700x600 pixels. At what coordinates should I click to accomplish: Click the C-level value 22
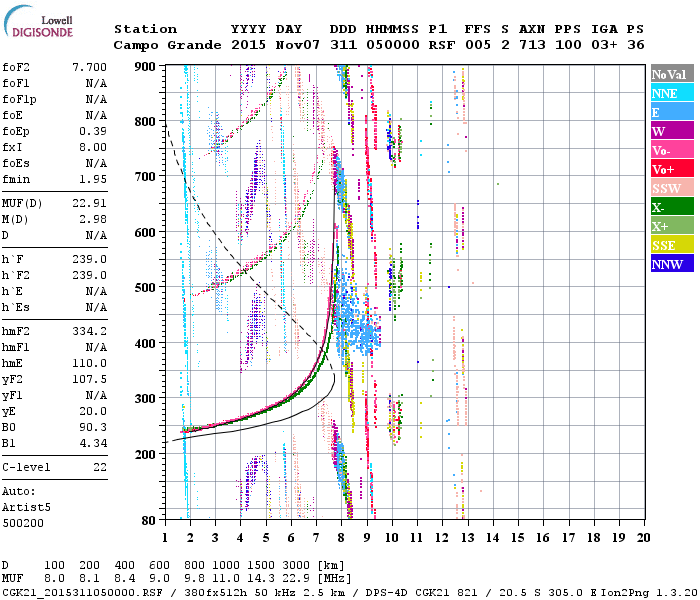point(100,467)
